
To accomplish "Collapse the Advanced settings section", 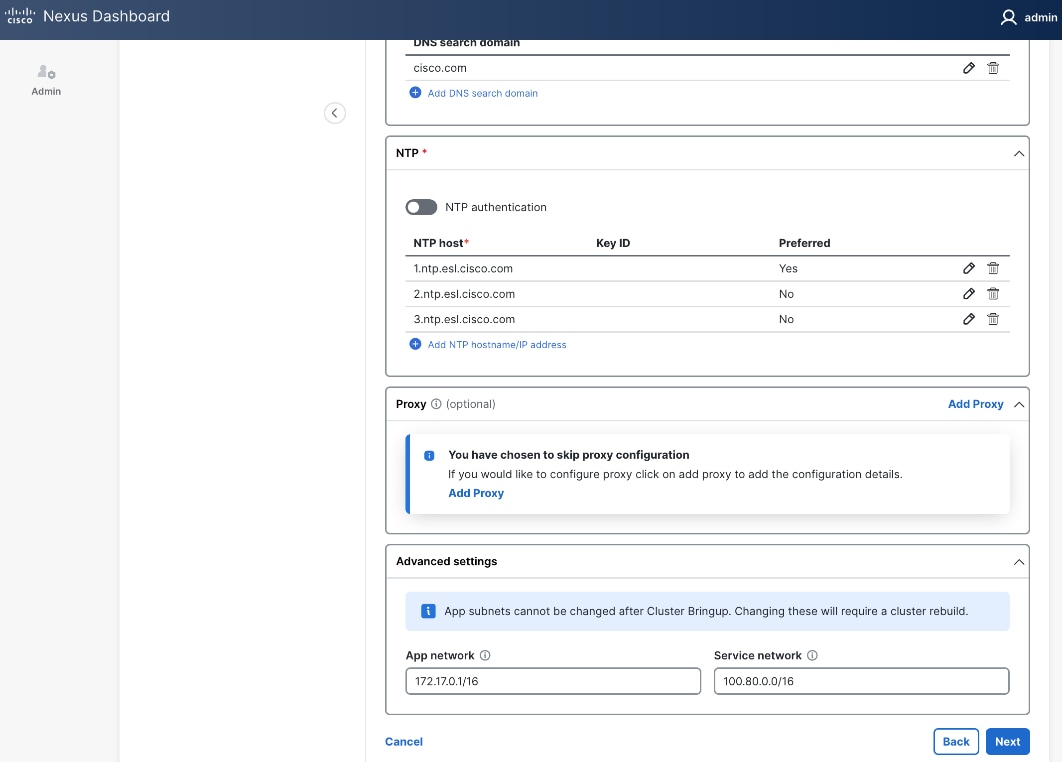I will tap(1018, 561).
